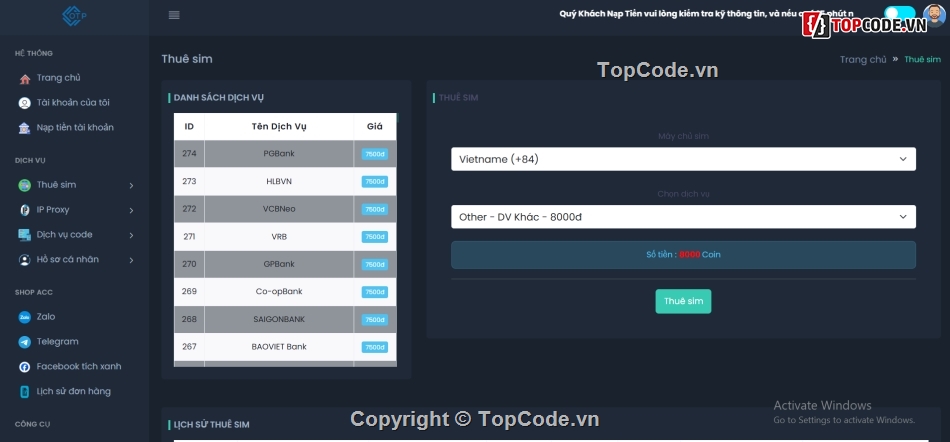Click the Tên Dịch Vụ column header
The image size is (950, 442).
click(279, 127)
